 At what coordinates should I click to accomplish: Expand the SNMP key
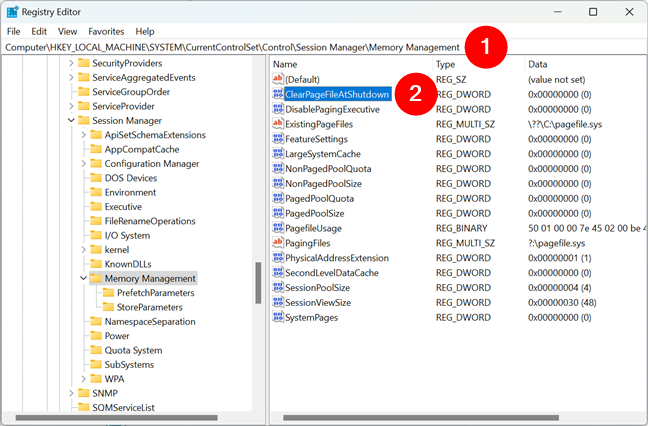click(x=71, y=393)
